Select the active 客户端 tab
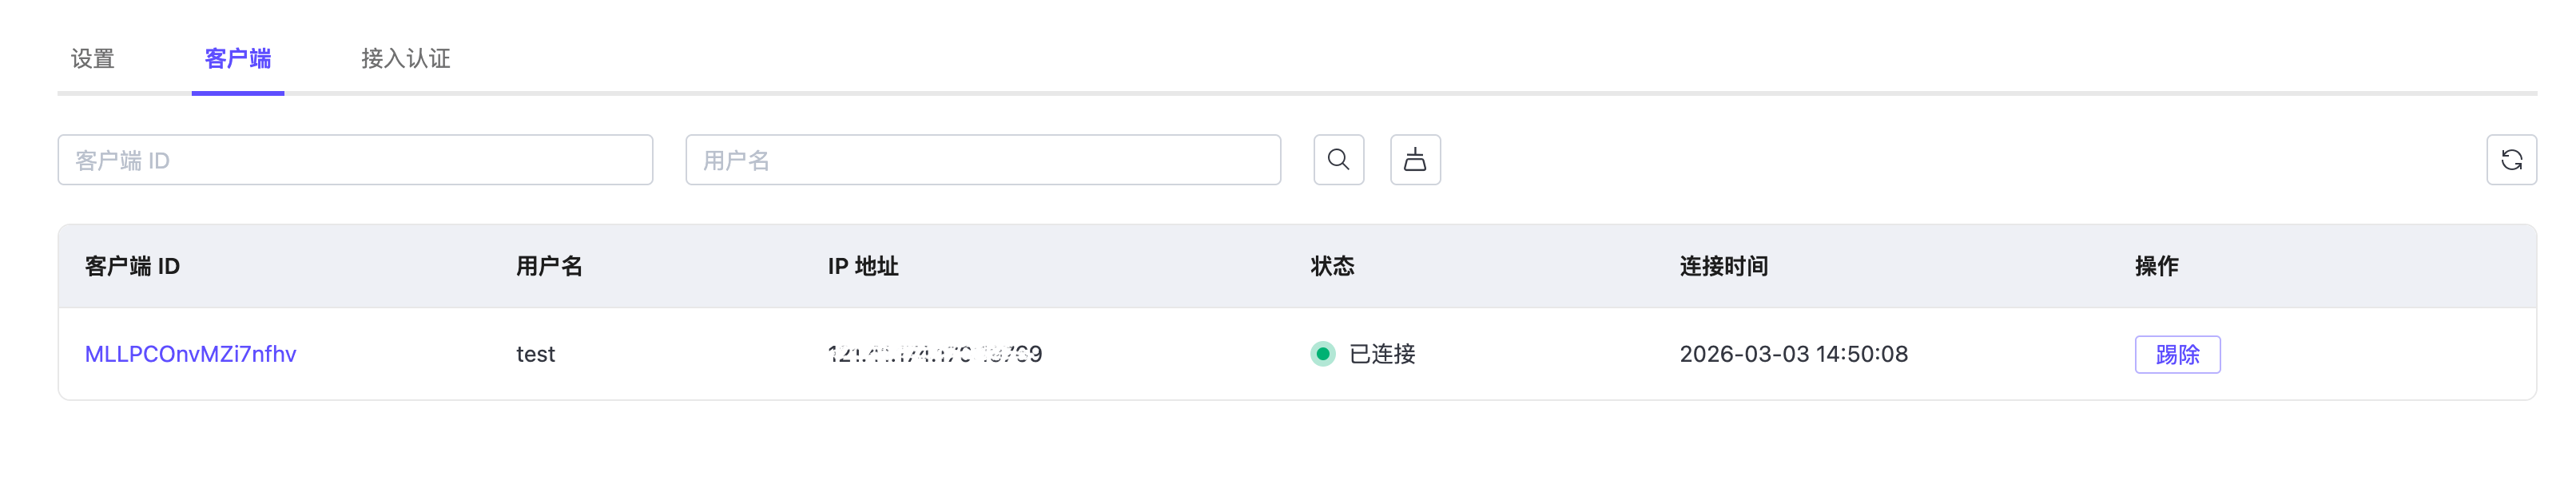This screenshot has height=484, width=2576. pos(237,59)
